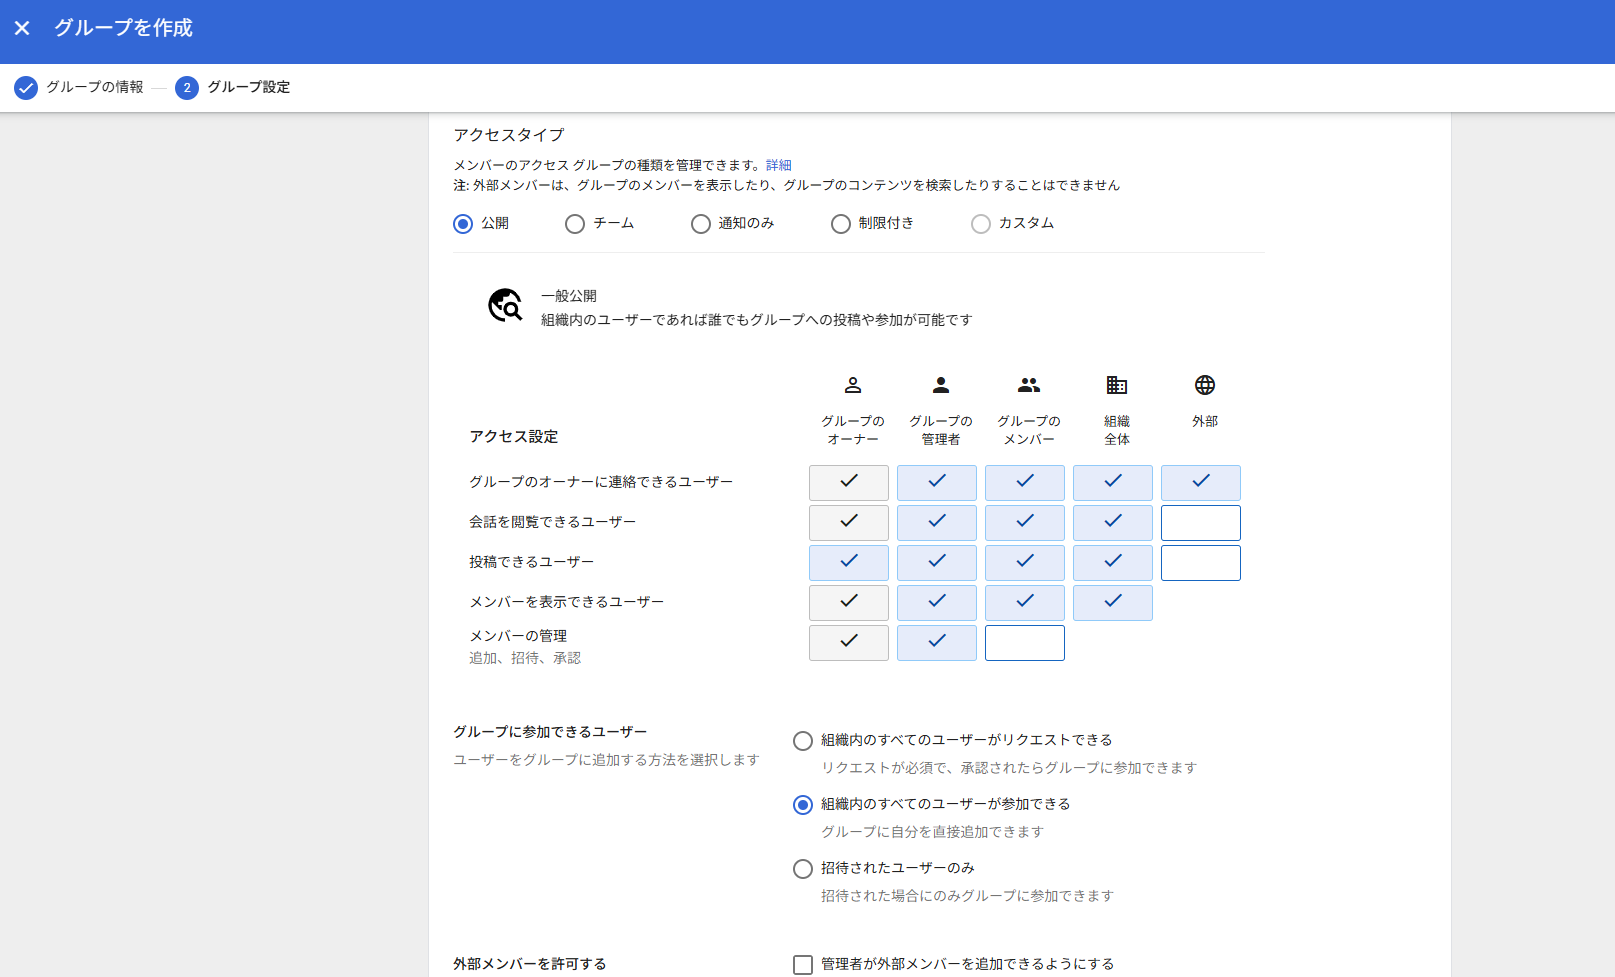The height and width of the screenshot is (977, 1615).
Task: Open the 詳細 link
Action: click(x=779, y=165)
